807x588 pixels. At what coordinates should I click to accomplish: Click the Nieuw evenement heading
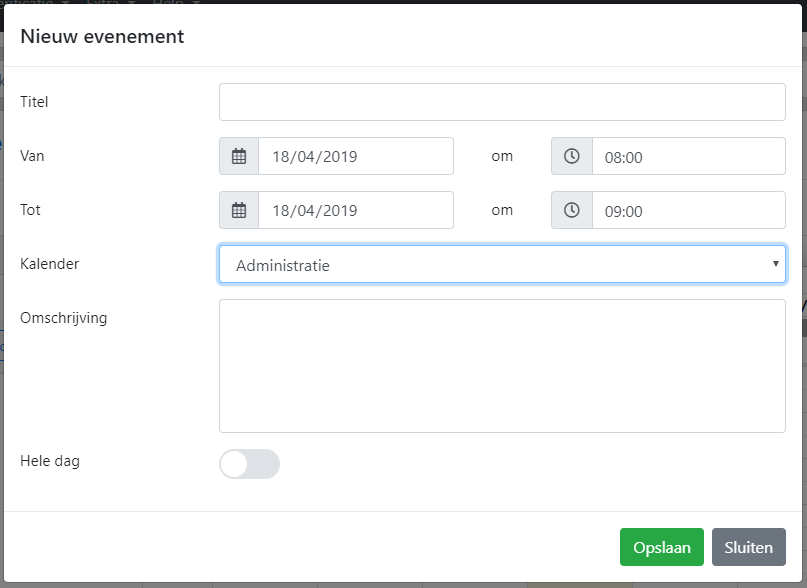point(102,37)
